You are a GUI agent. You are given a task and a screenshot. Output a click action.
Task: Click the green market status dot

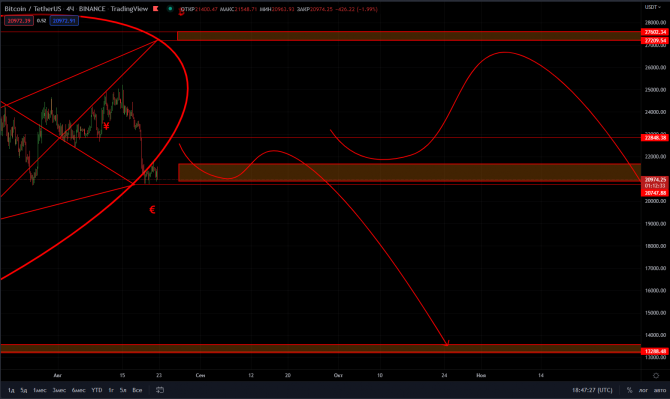coord(170,9)
